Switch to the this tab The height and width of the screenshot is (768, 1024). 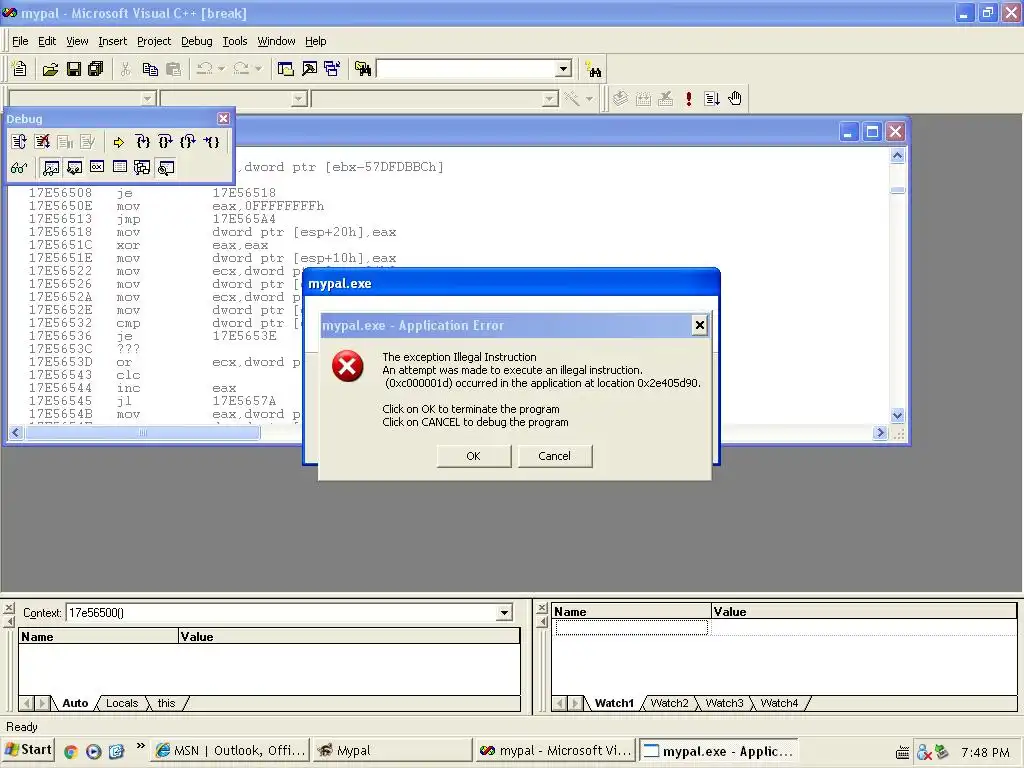tap(167, 703)
